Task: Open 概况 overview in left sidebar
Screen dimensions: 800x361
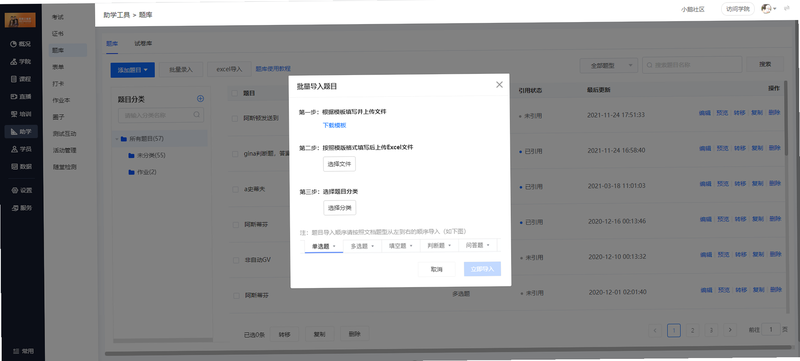Action: point(21,44)
